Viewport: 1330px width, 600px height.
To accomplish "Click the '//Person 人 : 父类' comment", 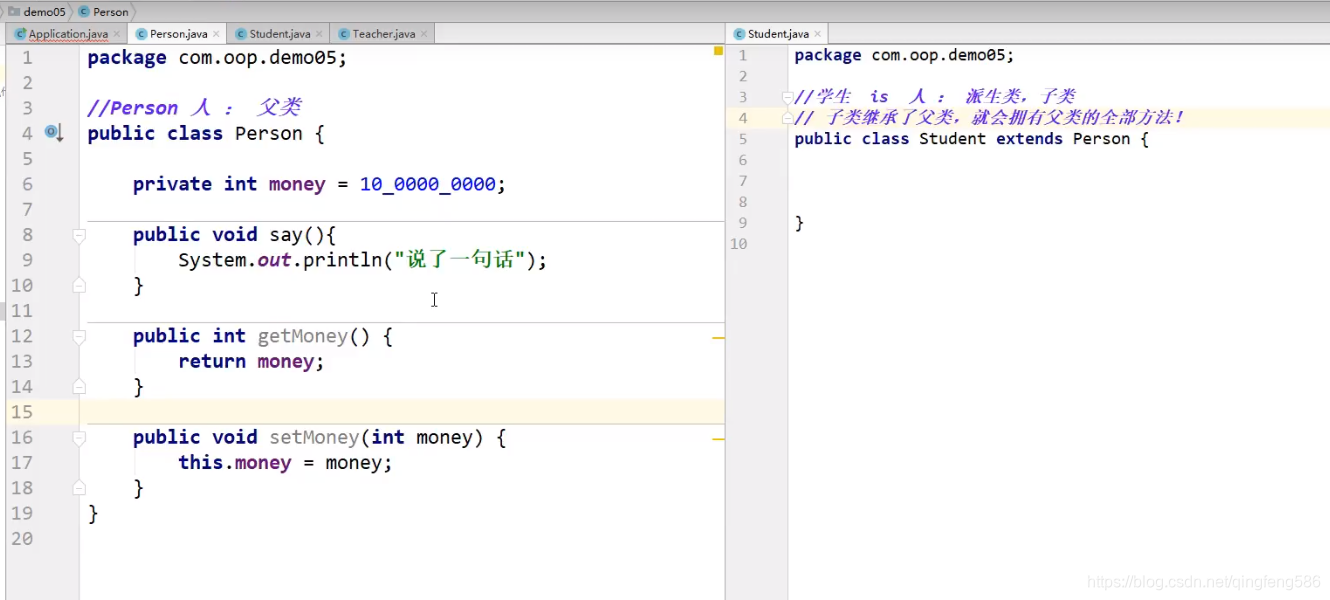I will coord(194,108).
